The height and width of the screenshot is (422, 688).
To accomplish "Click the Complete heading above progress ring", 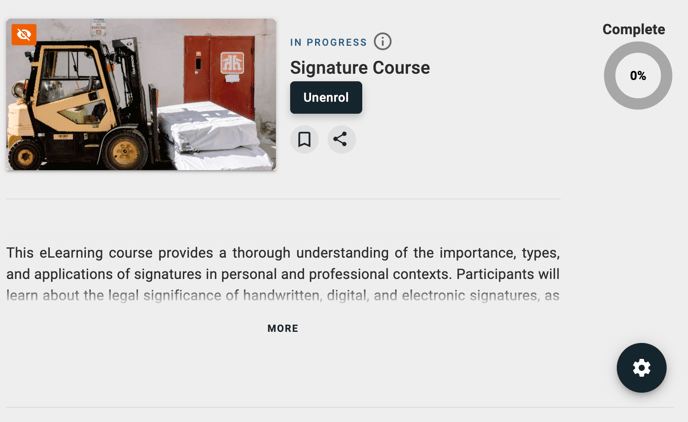I will coord(634,29).
